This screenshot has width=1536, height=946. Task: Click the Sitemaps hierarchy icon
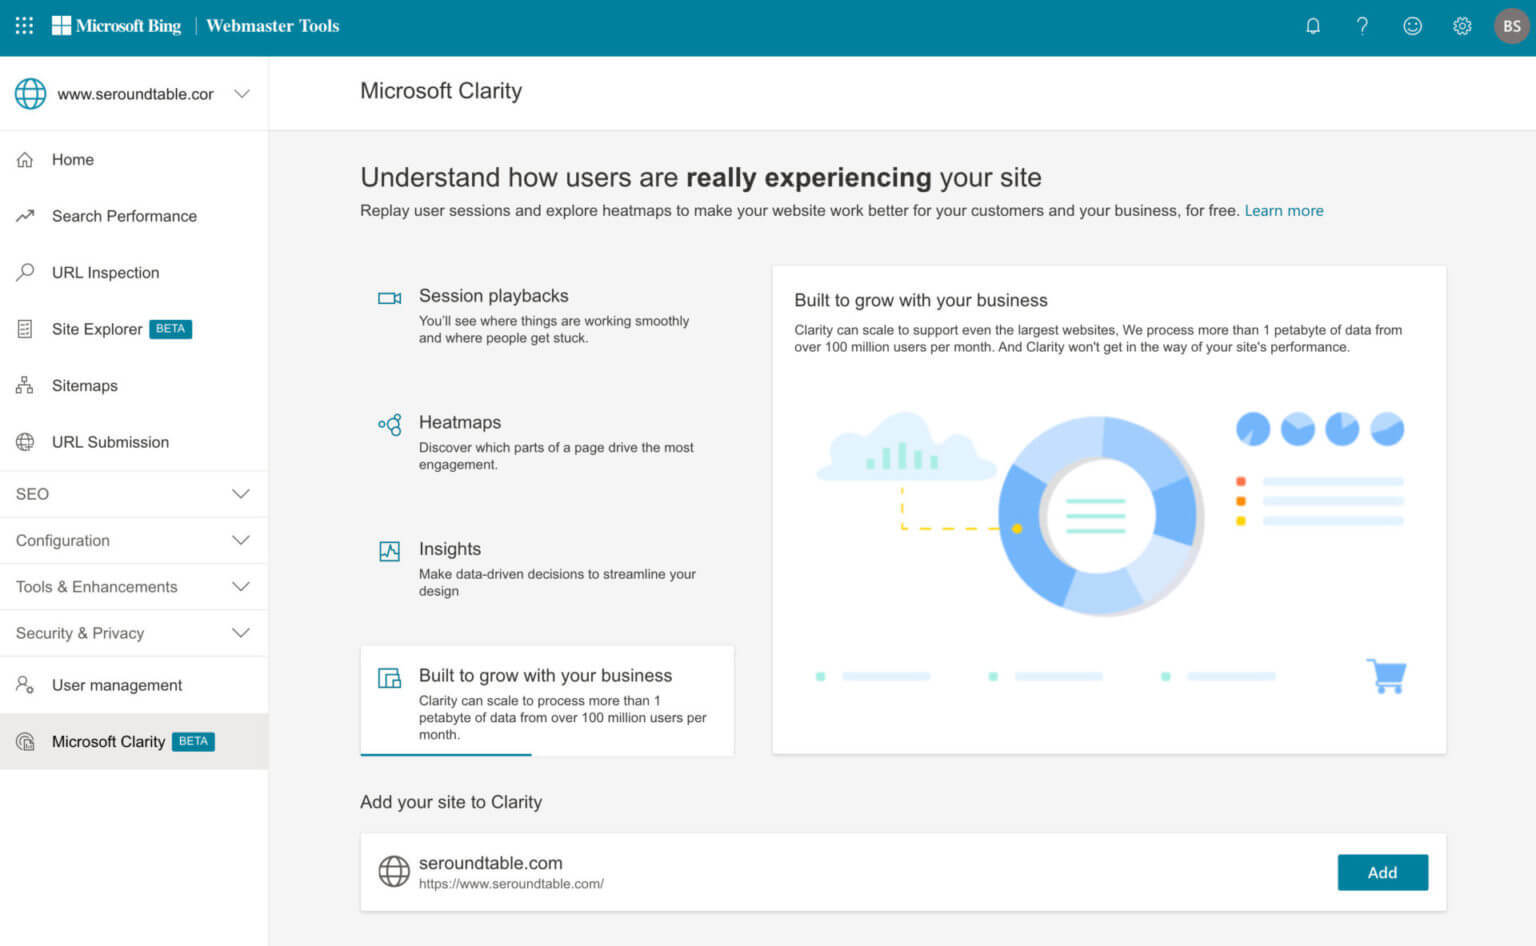[x=25, y=385]
